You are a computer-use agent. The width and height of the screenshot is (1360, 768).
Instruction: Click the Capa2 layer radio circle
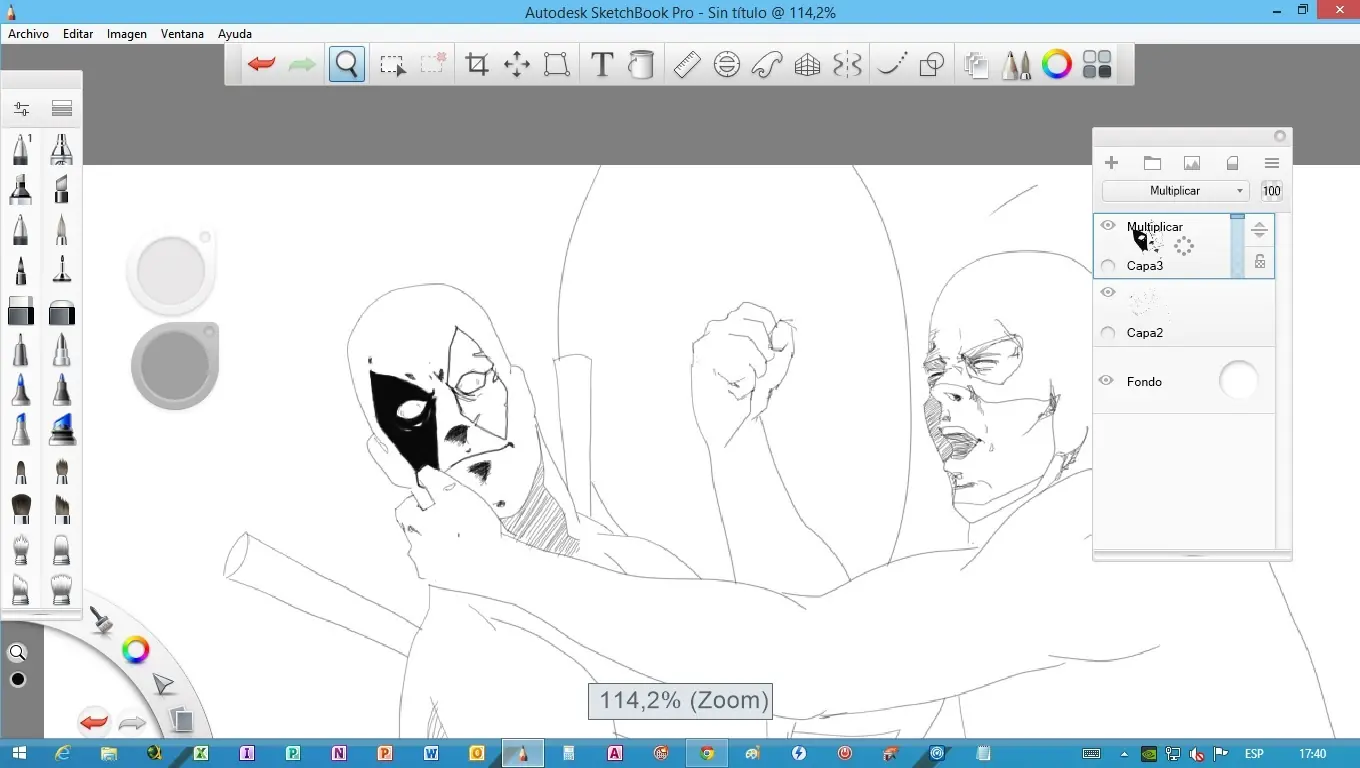click(1107, 333)
